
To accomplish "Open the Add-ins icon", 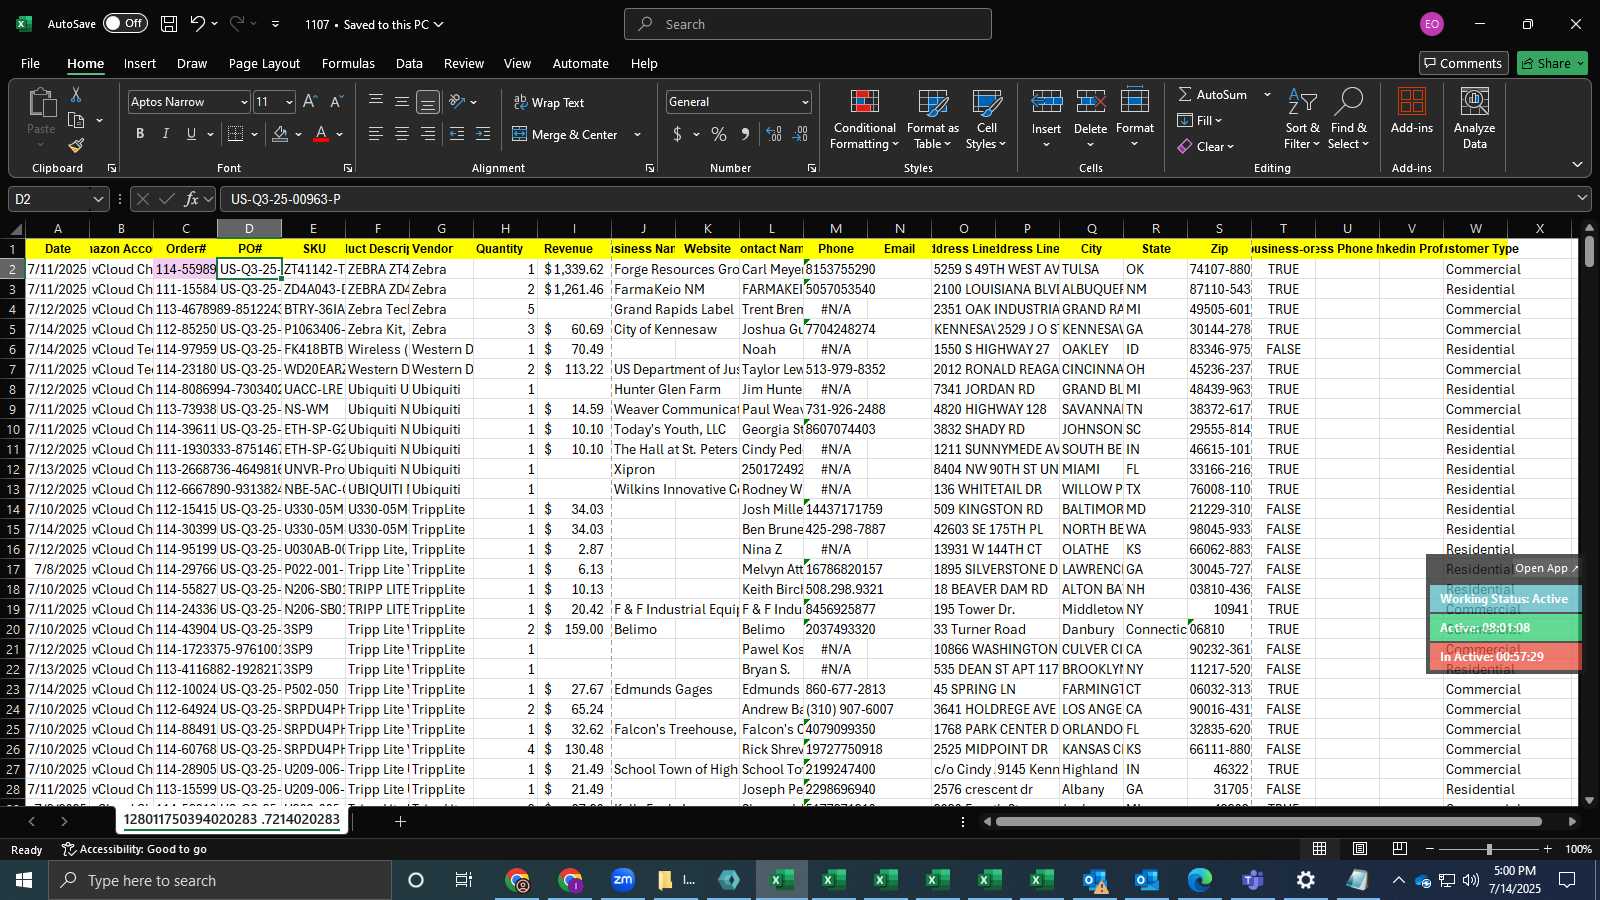I will pos(1412,112).
